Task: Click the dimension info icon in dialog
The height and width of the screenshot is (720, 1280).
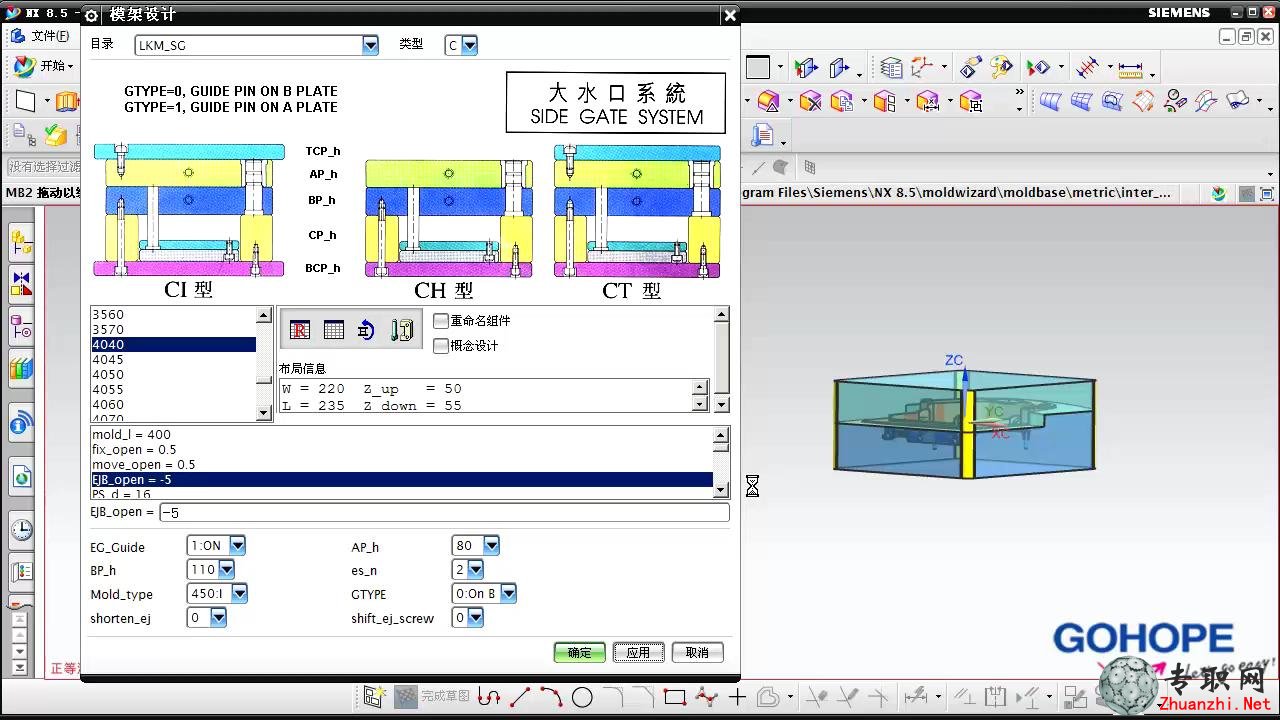Action: tap(402, 330)
